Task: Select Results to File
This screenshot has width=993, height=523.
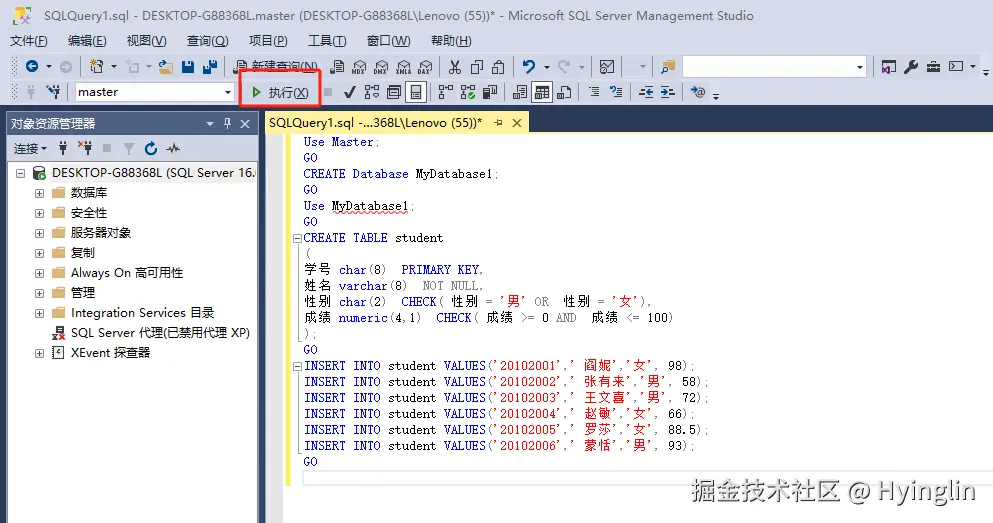Action: [564, 92]
